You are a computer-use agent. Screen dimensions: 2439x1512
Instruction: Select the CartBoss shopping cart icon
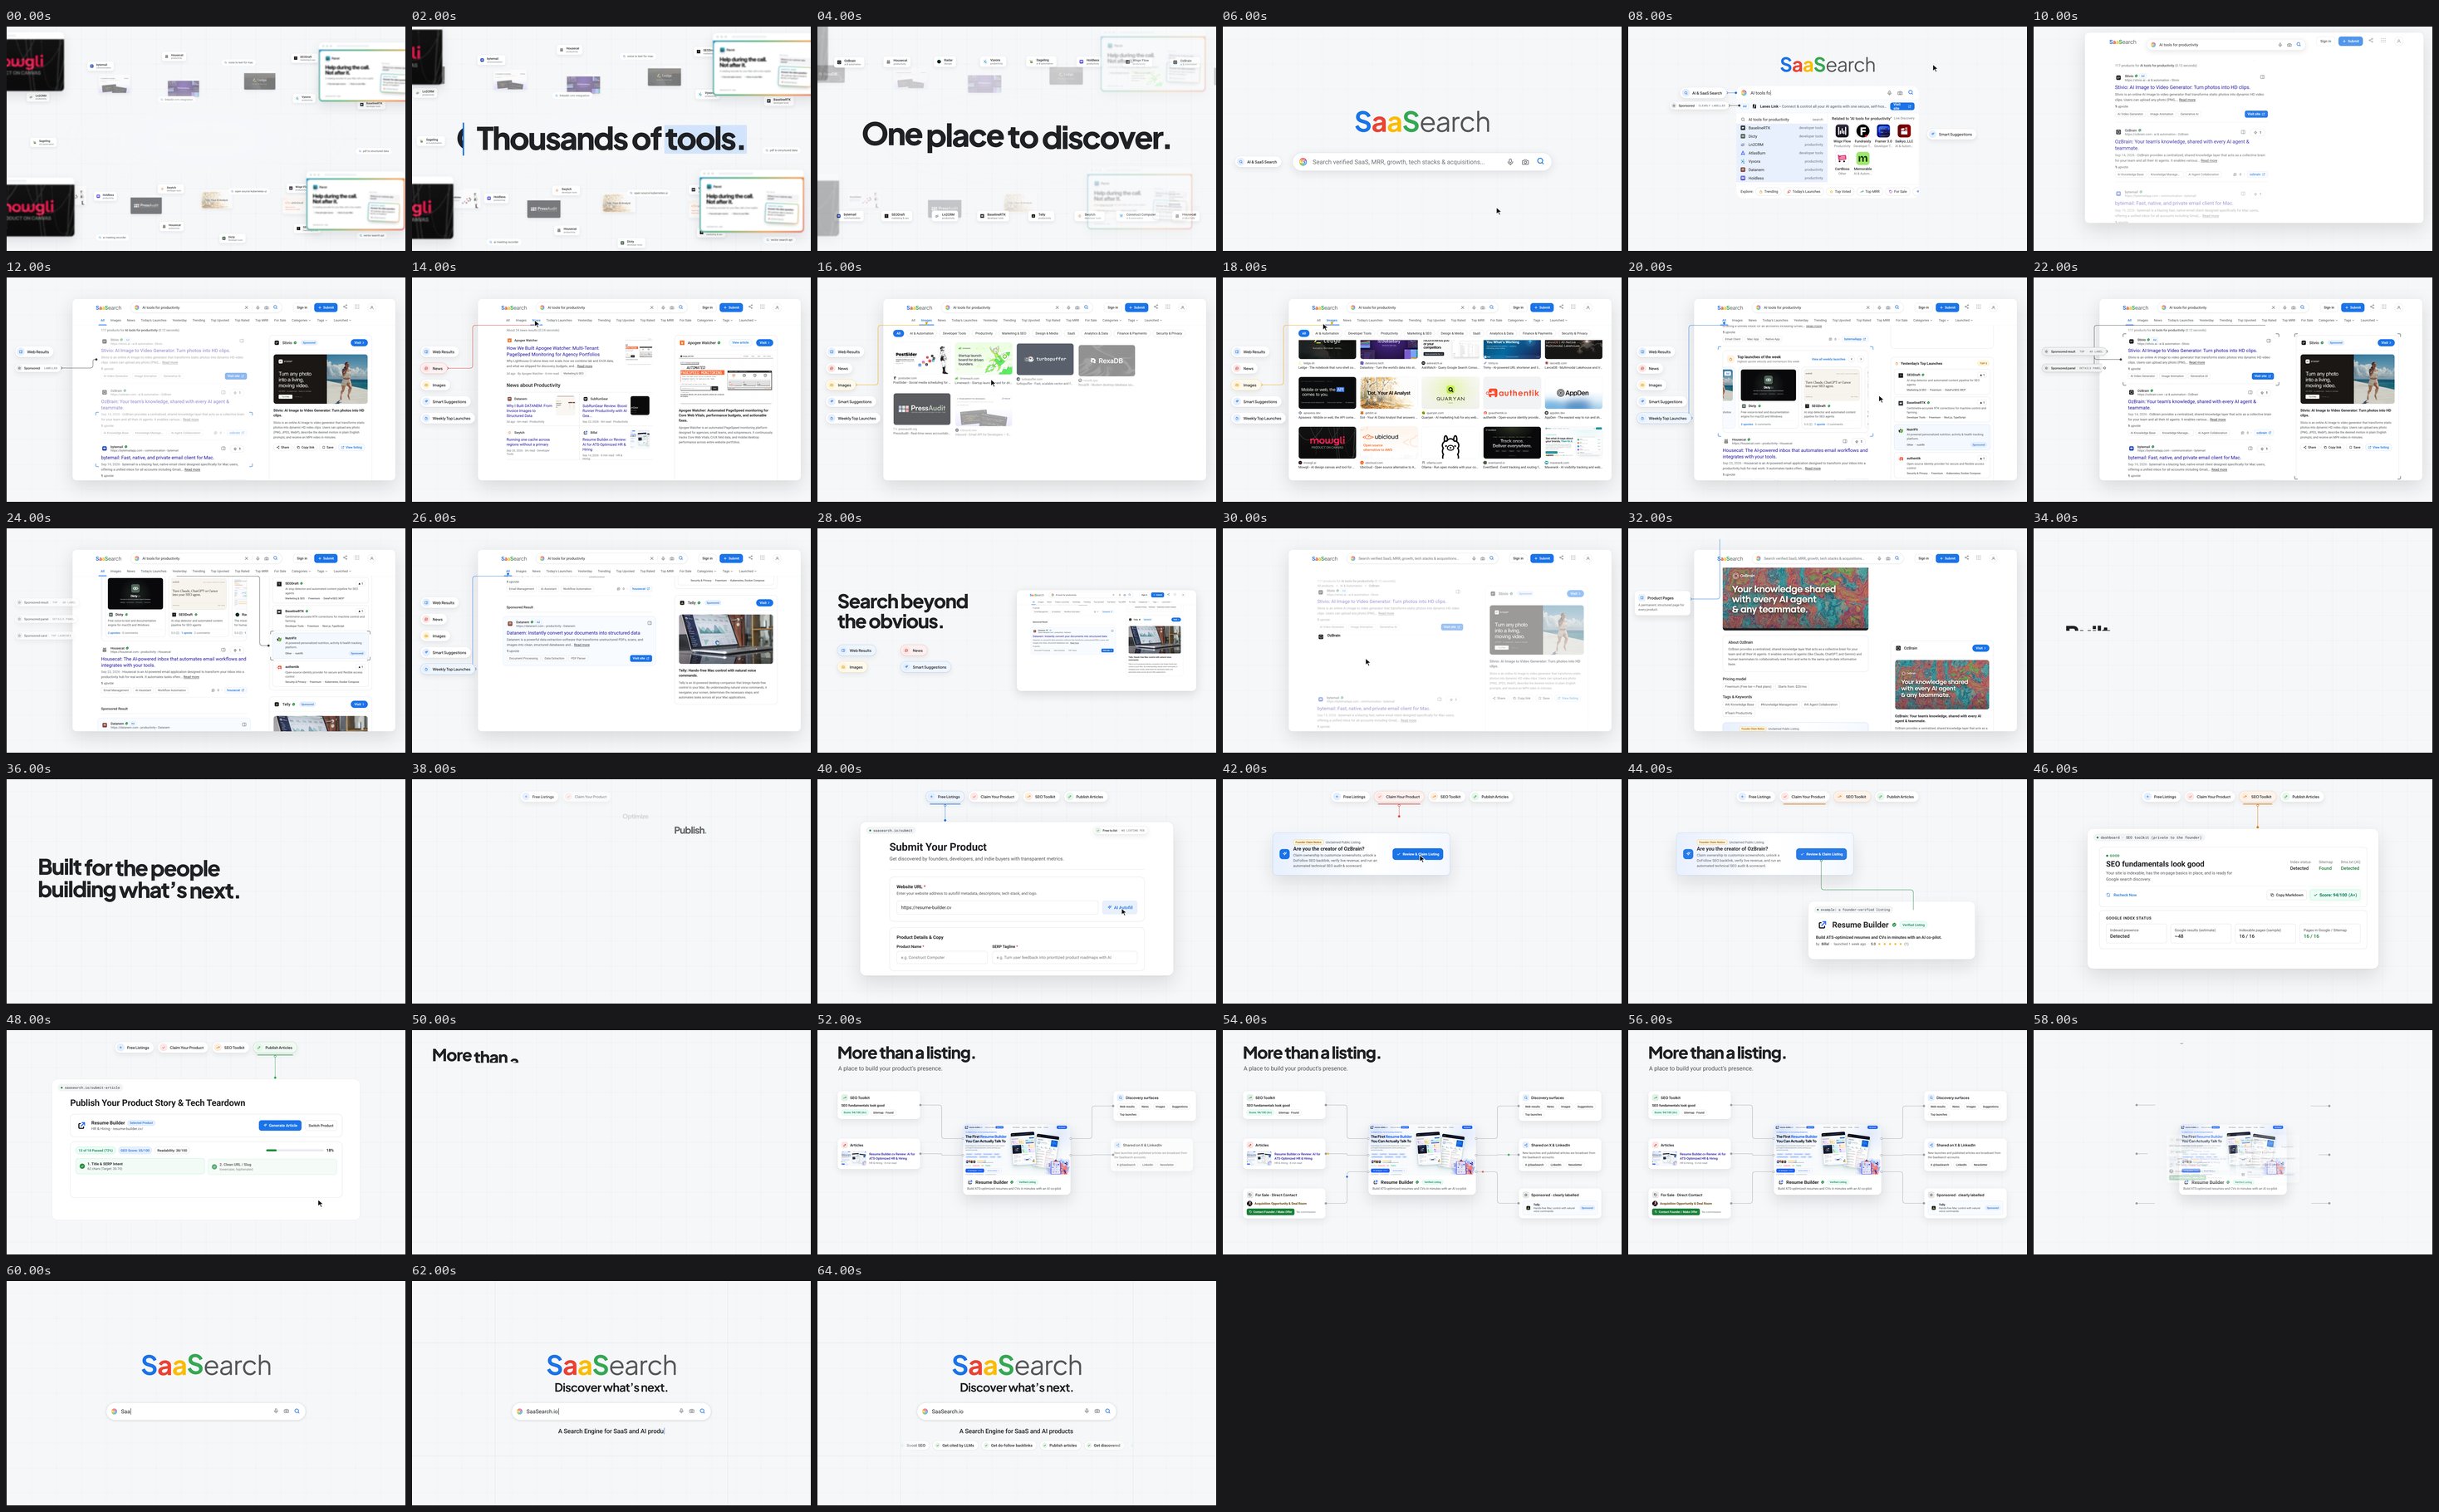pyautogui.click(x=1842, y=159)
